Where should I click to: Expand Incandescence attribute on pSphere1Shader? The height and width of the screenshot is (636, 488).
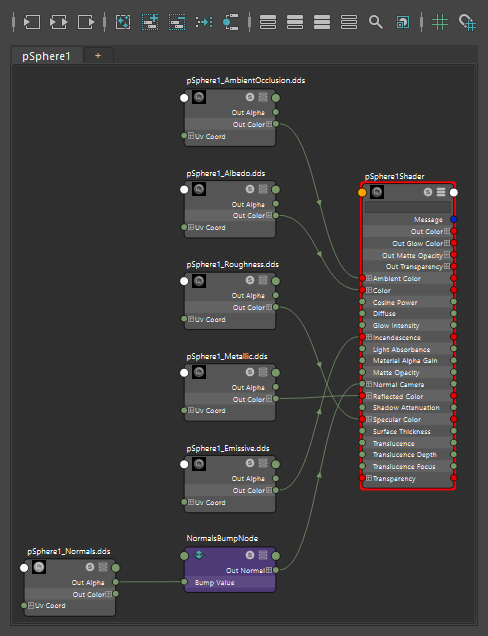[x=369, y=337]
